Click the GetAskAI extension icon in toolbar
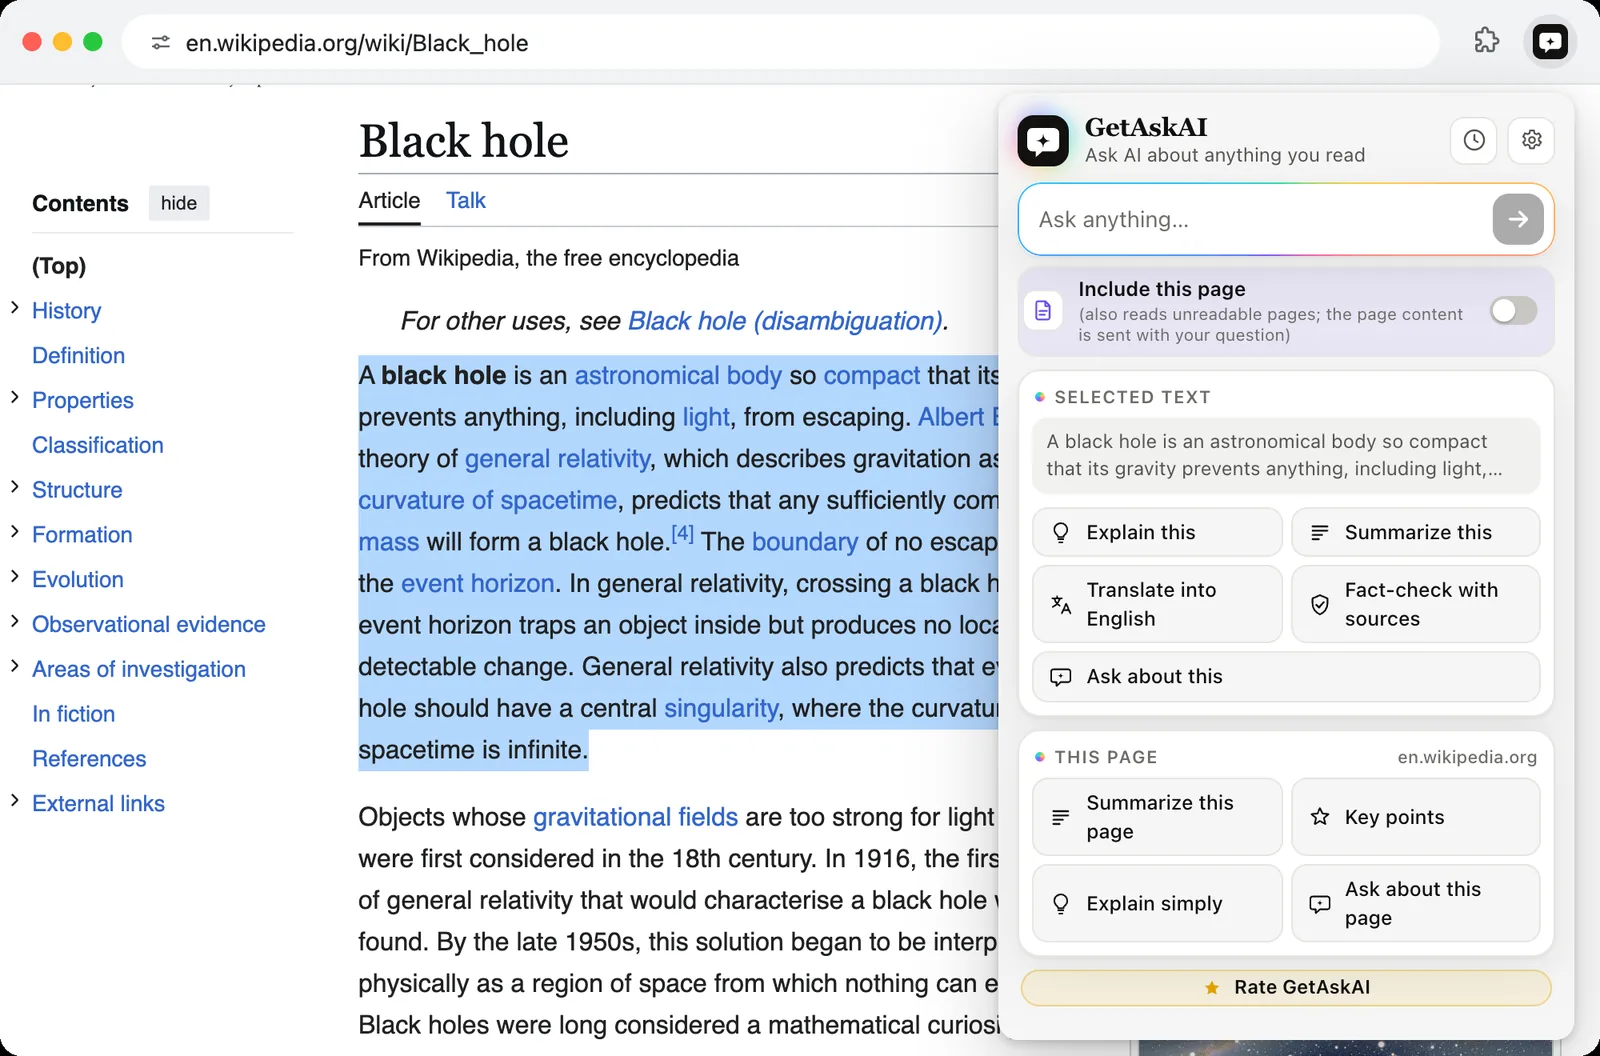The image size is (1600, 1056). point(1550,42)
